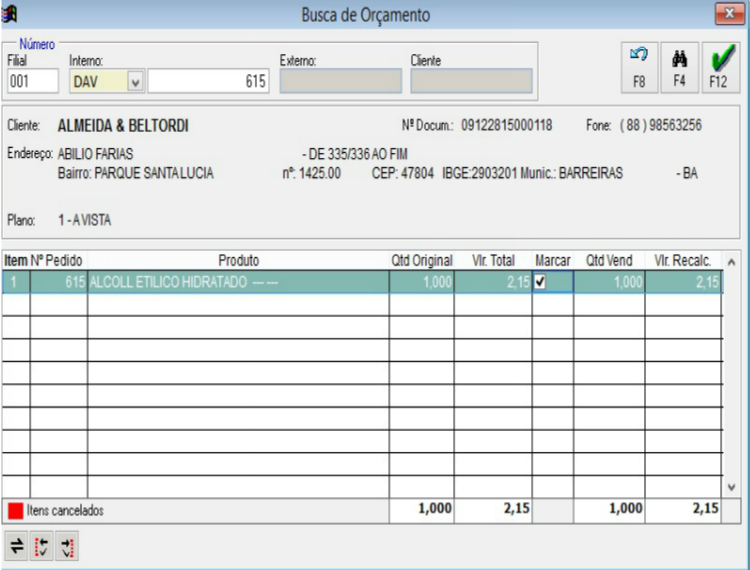Uncheck the Marcar checkbox for item 1
Viewport: 750px width, 570px height.
click(x=540, y=282)
